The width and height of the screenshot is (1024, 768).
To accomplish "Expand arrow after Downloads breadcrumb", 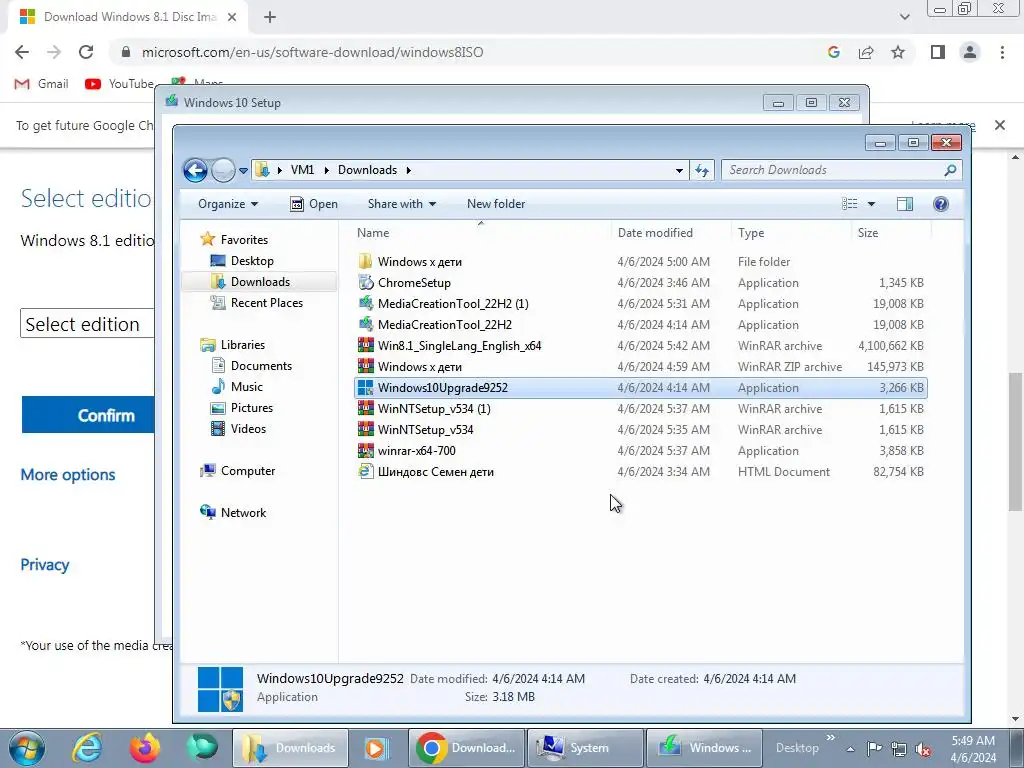I will tap(409, 170).
